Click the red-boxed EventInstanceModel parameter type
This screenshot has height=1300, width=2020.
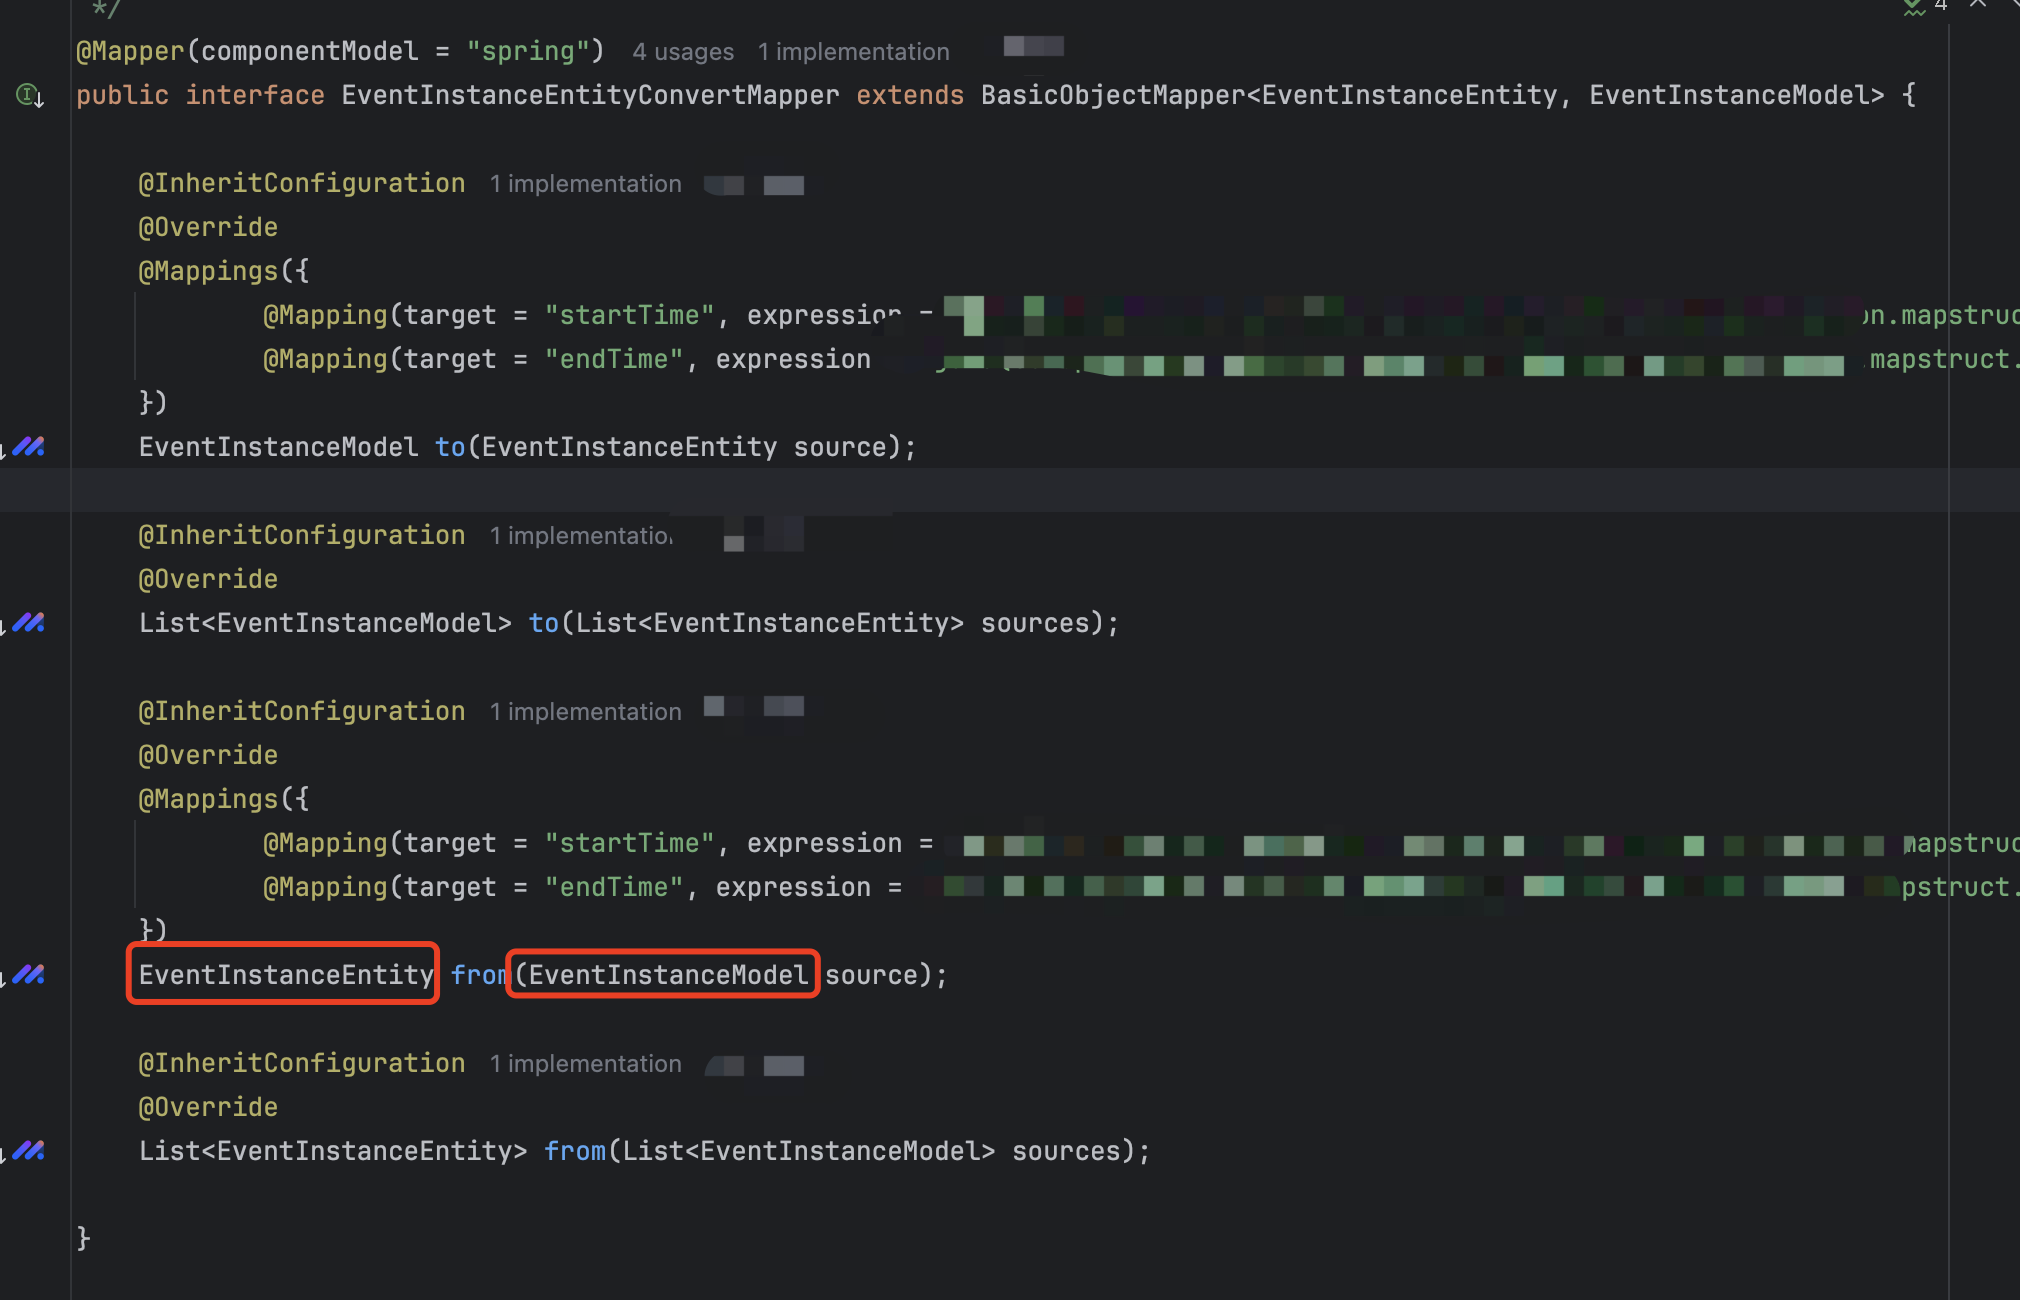pyautogui.click(x=667, y=975)
